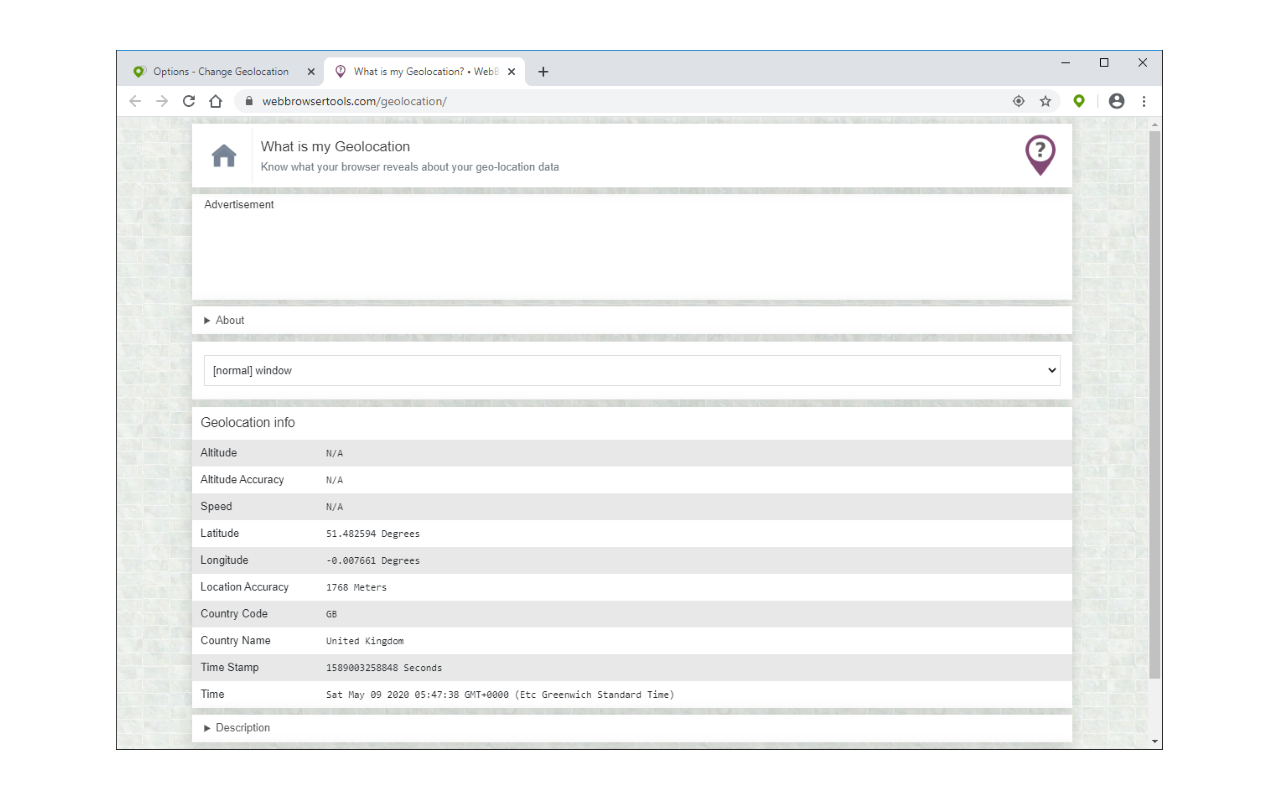Image resolution: width=1280 pixels, height=800 pixels.
Task: Open Chrome's three-dot menu
Action: pos(1143,101)
